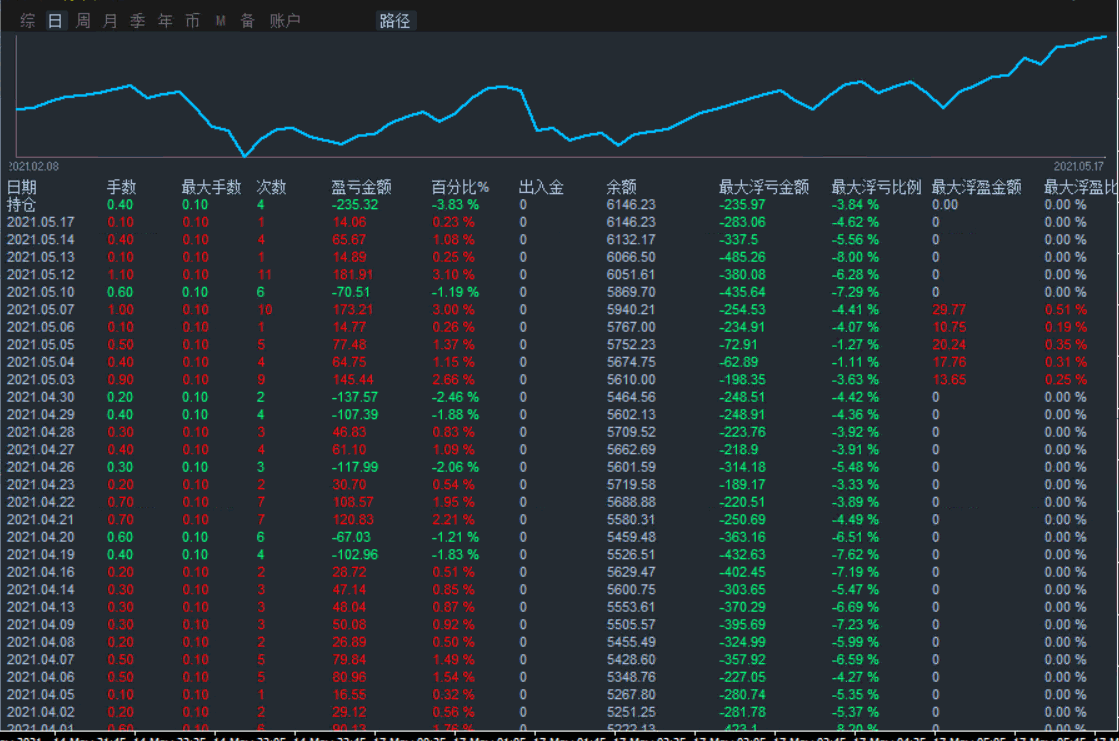Select the 2021.05.17 row

click(41, 222)
